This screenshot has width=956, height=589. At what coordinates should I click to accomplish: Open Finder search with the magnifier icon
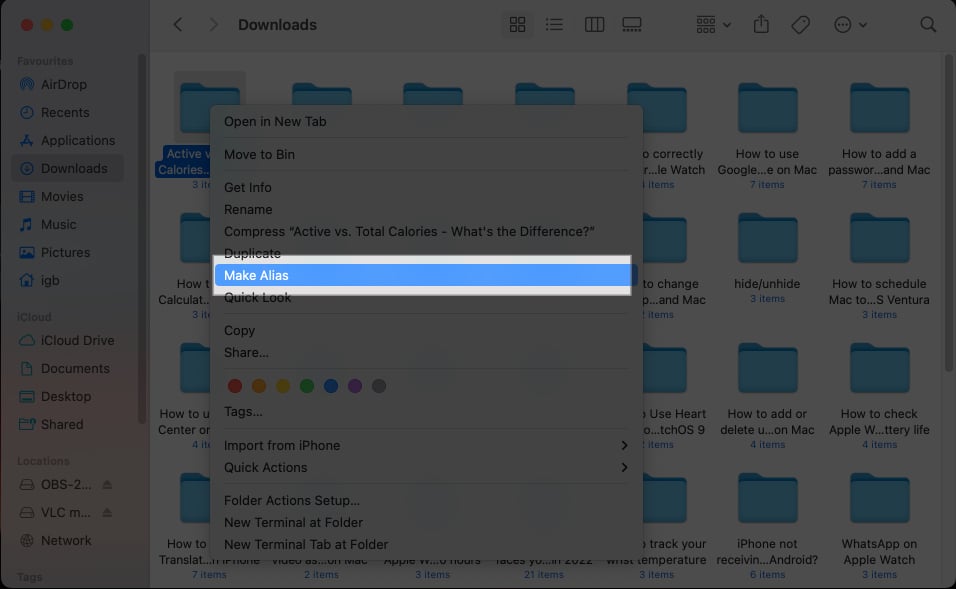tap(927, 24)
